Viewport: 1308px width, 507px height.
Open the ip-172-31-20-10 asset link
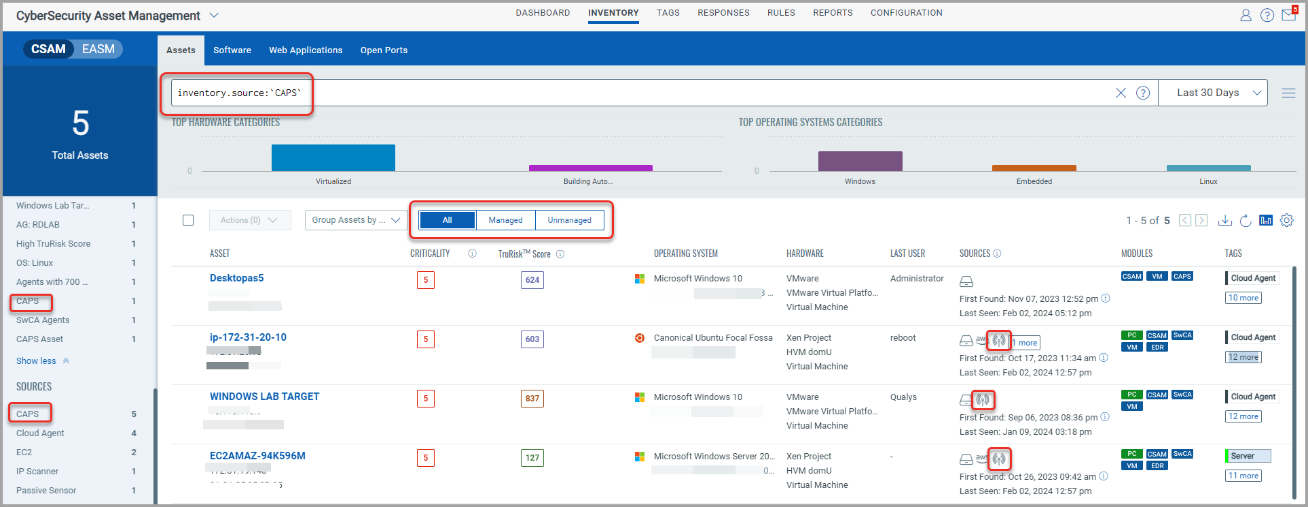click(248, 337)
